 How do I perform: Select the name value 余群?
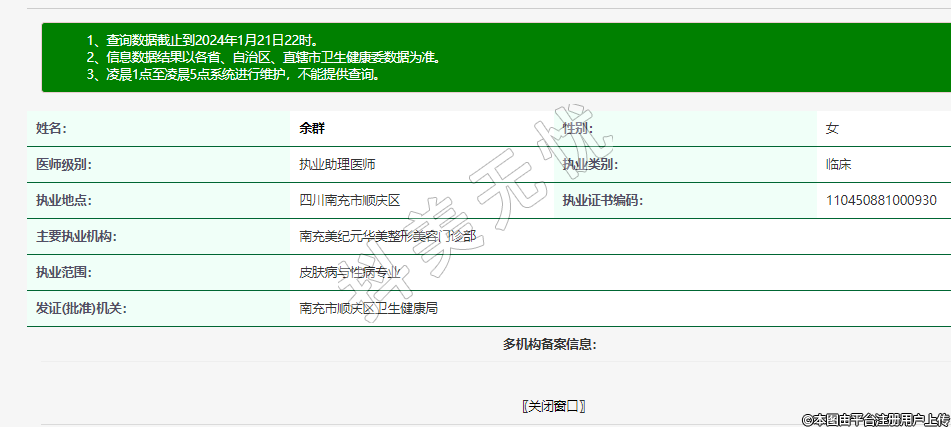pyautogui.click(x=312, y=128)
